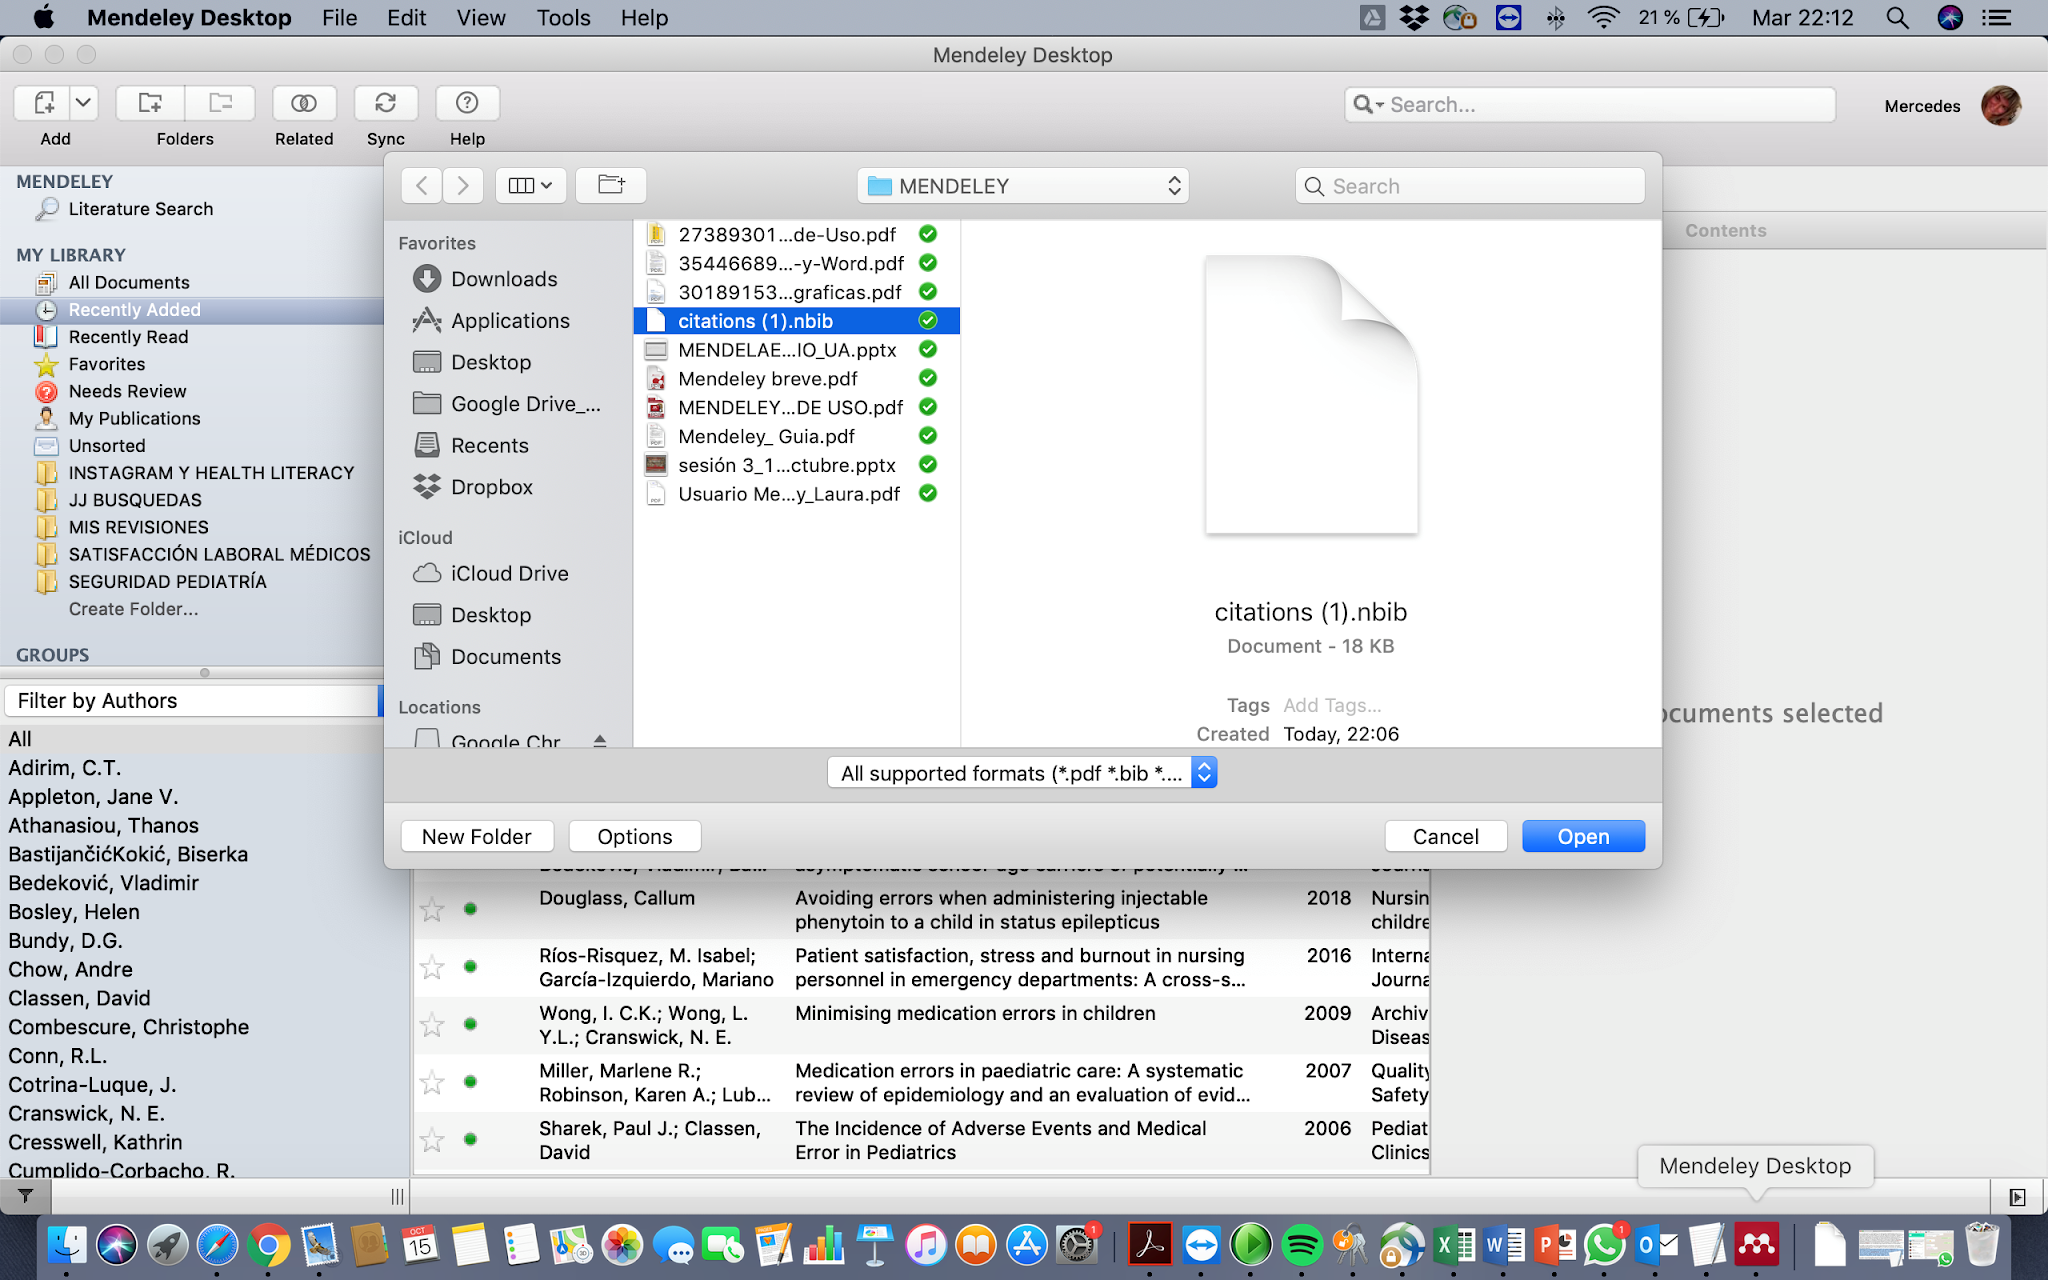
Task: Open the Add button dropdown arrow
Action: click(x=84, y=103)
